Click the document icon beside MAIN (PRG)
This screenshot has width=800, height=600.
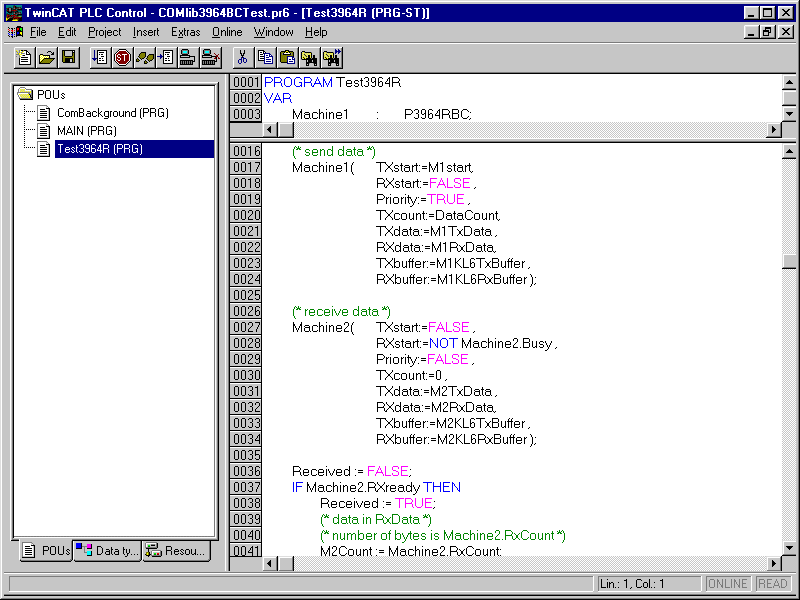click(44, 131)
